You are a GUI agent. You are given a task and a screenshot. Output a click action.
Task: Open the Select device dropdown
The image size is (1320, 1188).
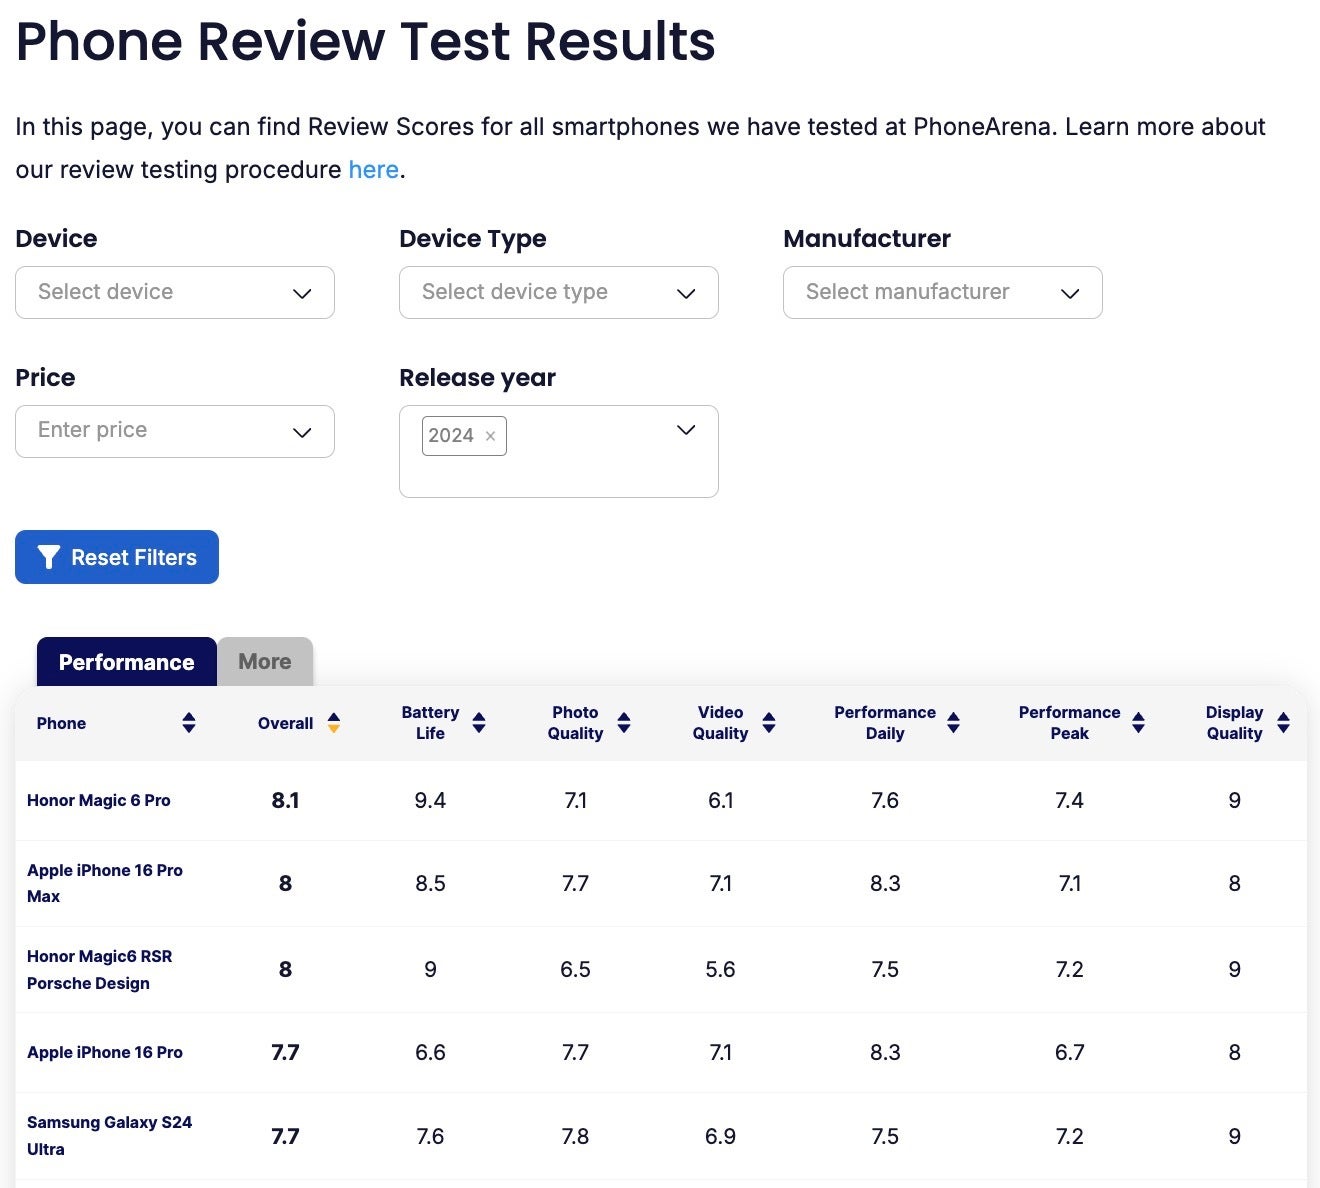point(175,292)
